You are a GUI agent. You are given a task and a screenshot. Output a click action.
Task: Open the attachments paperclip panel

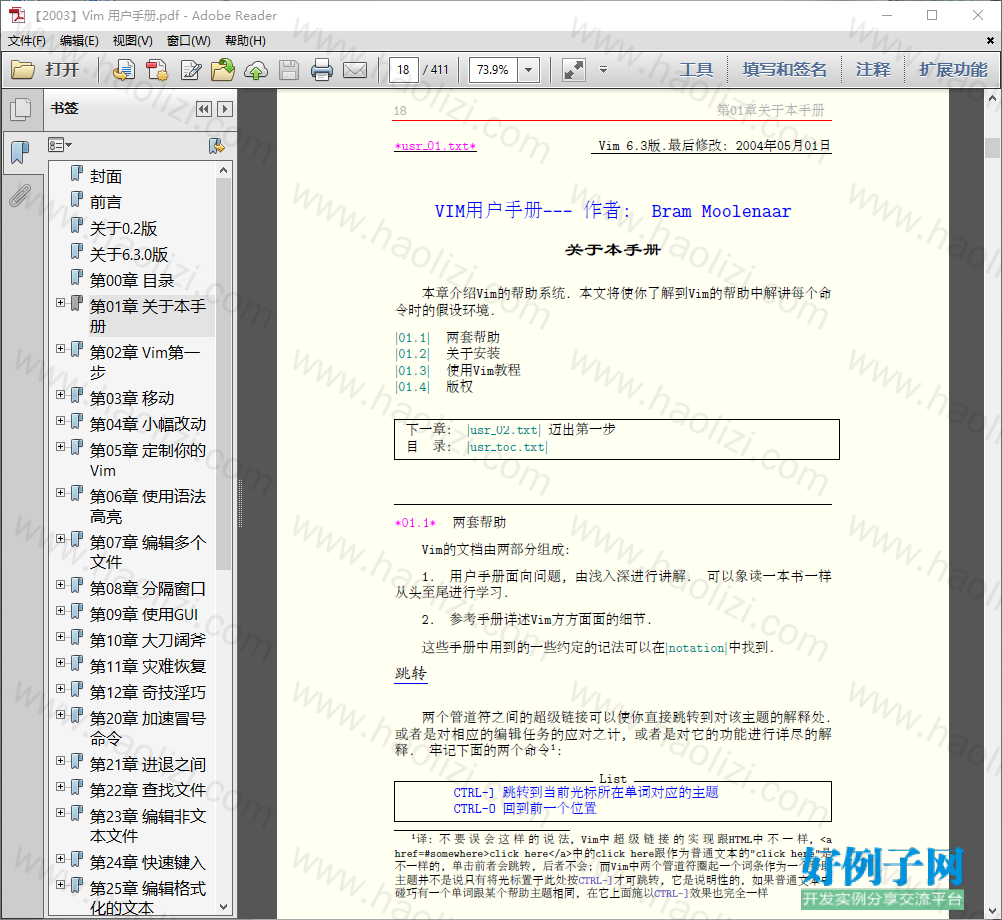(x=20, y=195)
